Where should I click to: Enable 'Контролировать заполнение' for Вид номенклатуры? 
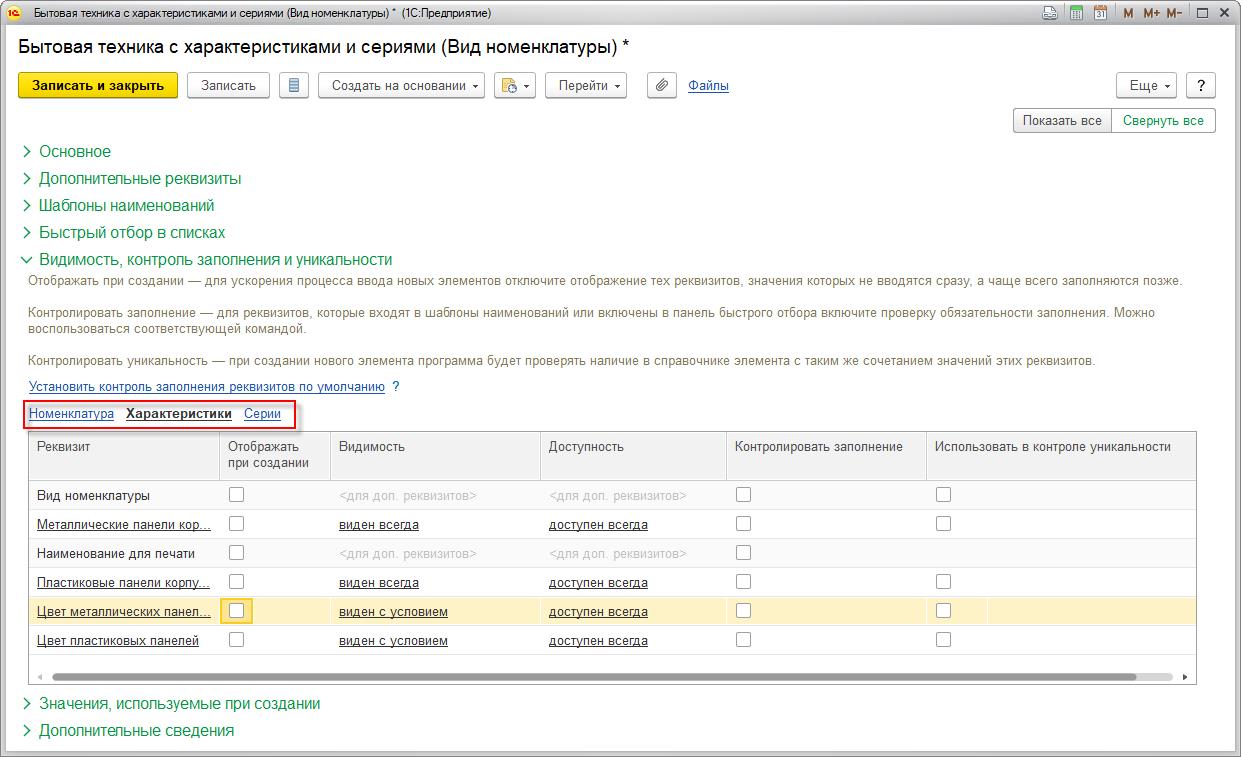point(743,494)
